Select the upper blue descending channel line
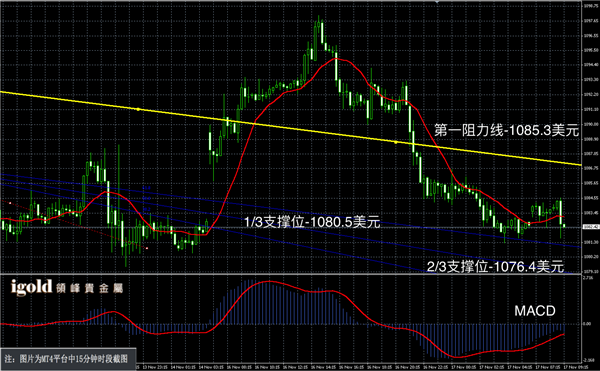600x371 pixels. 291,210
